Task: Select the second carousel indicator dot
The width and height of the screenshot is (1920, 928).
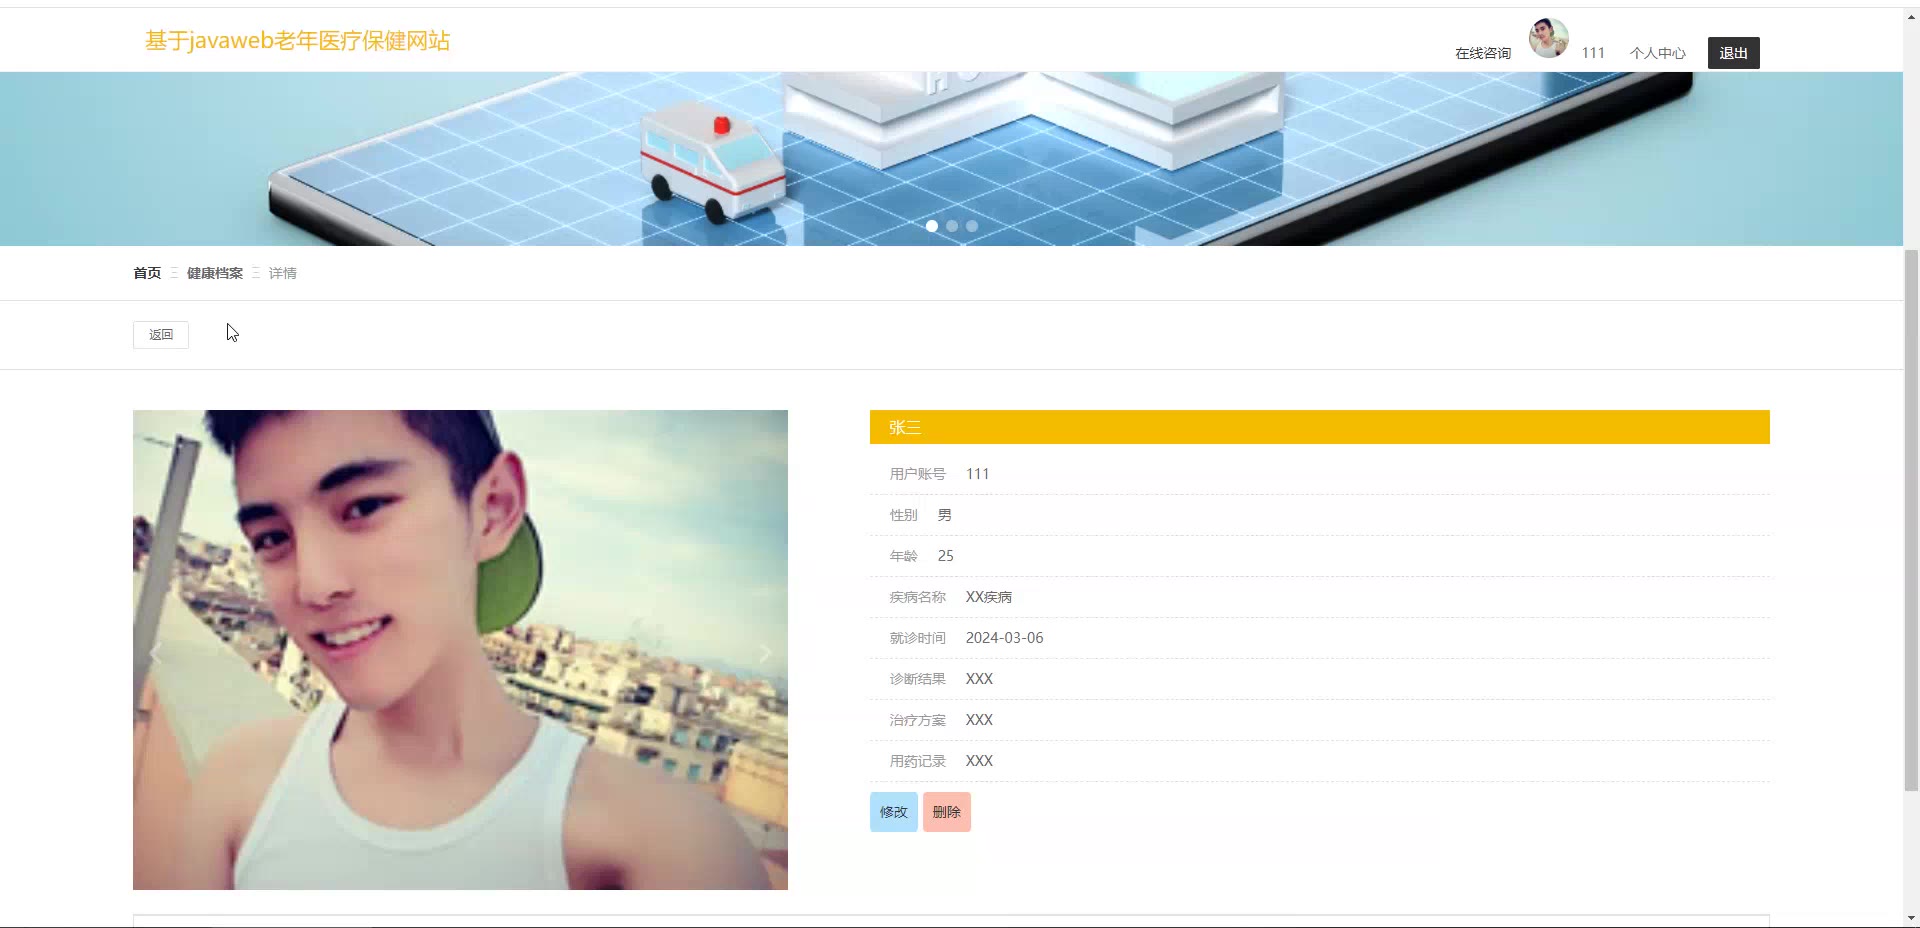Action: point(952,226)
